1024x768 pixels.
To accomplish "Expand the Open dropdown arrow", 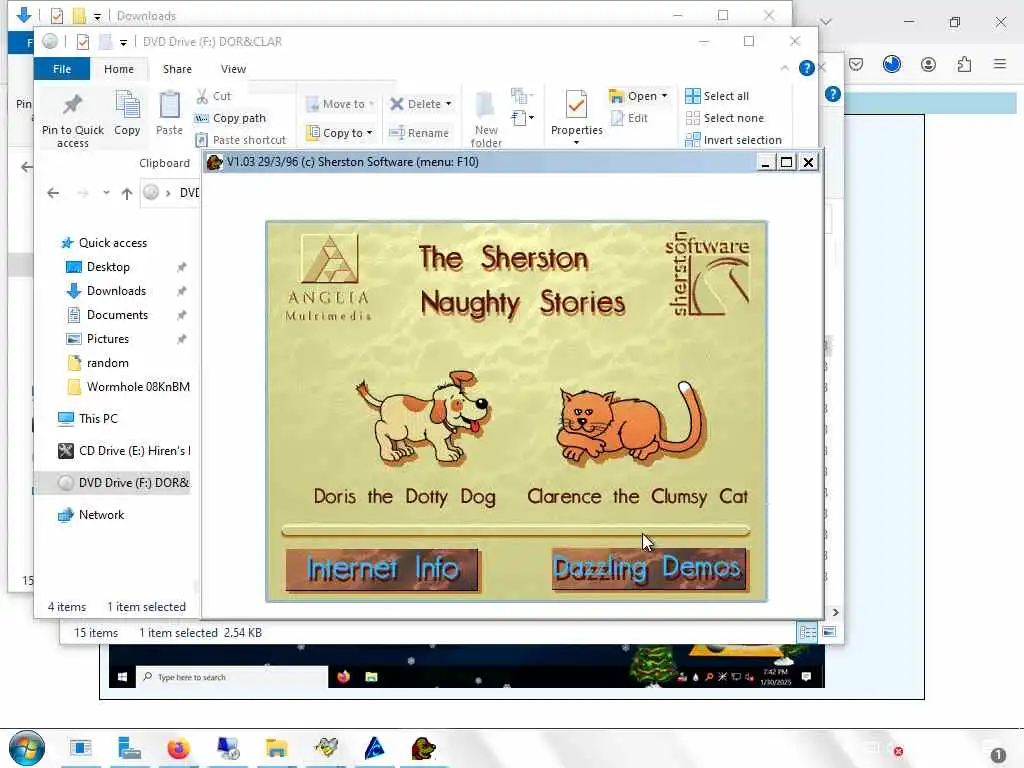I will pos(664,96).
